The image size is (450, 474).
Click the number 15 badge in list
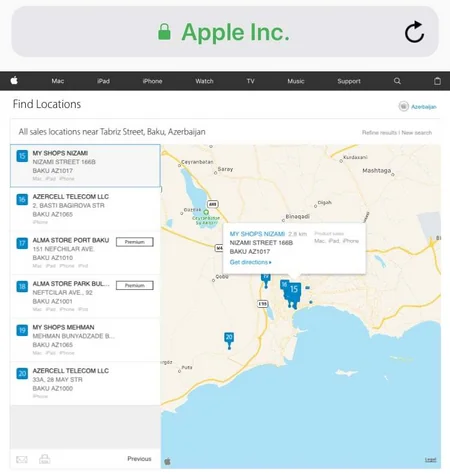22,156
